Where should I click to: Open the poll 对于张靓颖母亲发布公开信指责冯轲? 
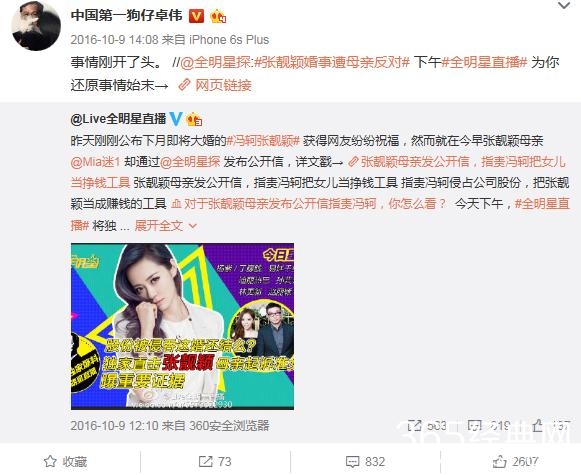click(309, 204)
